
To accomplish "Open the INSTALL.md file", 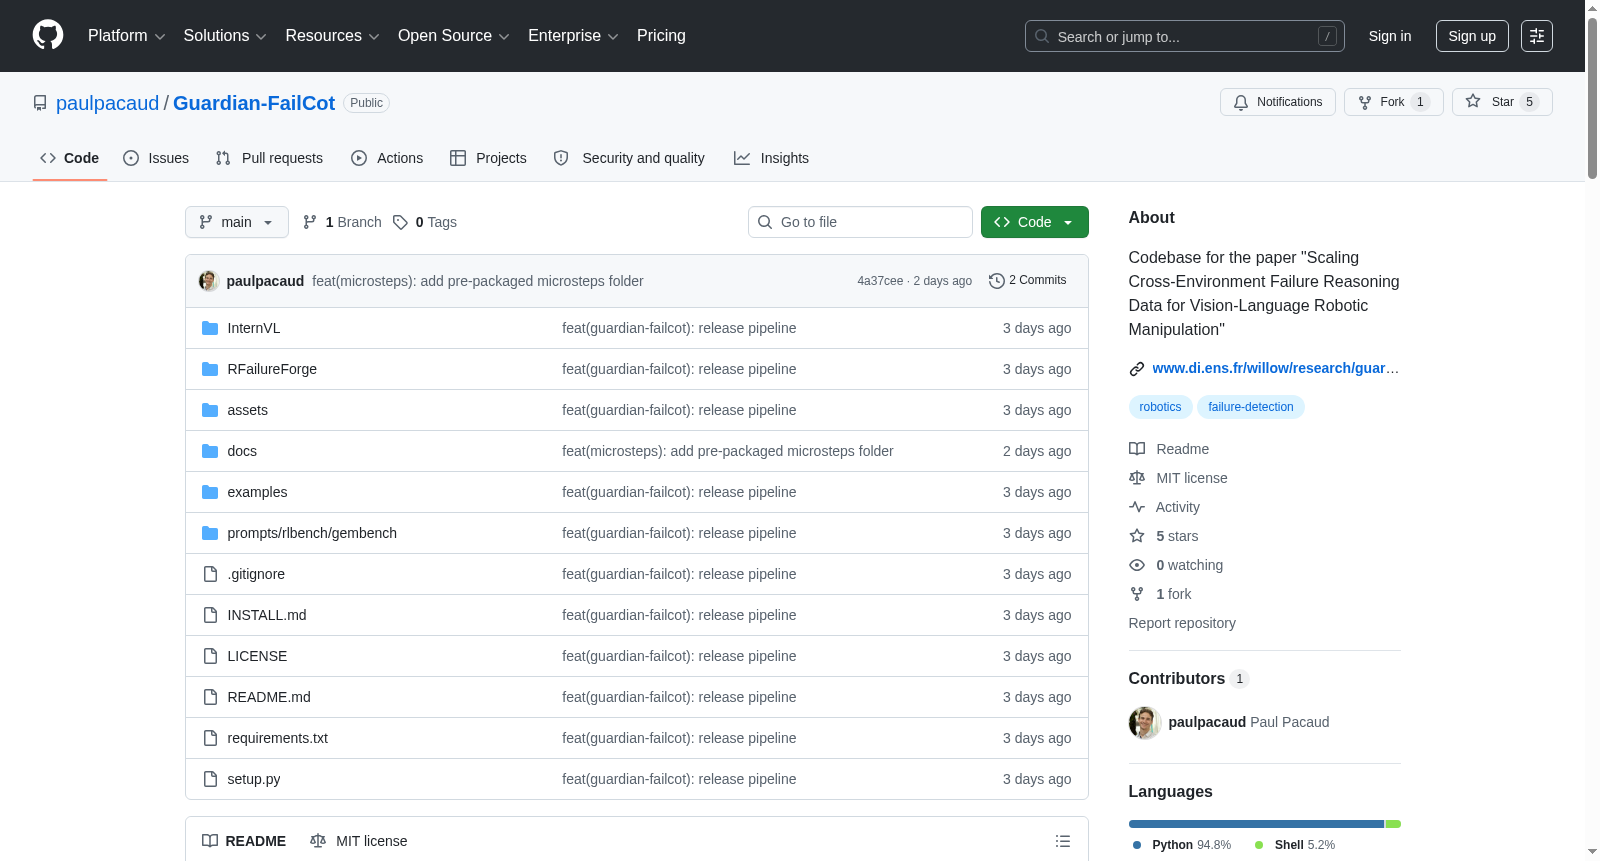I will [x=267, y=615].
